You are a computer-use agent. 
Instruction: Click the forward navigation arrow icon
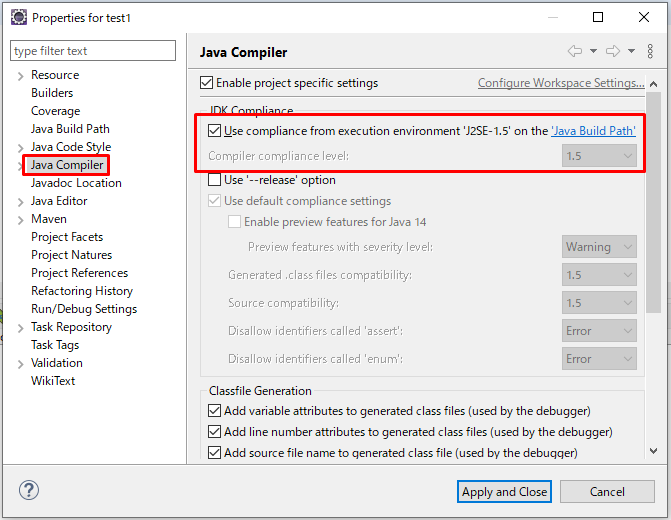tap(613, 51)
